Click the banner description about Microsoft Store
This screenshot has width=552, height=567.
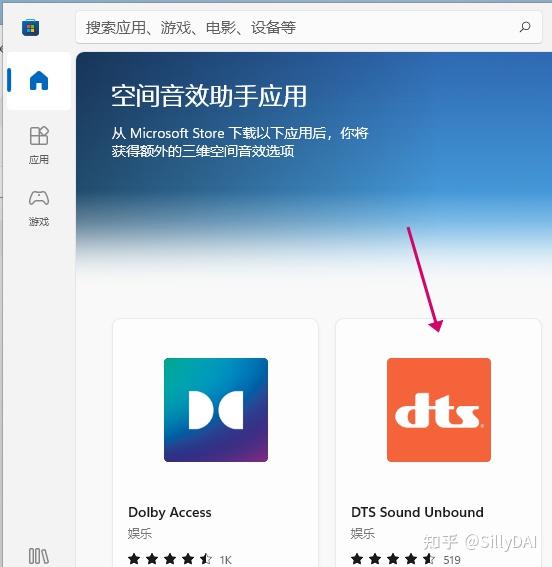240,142
